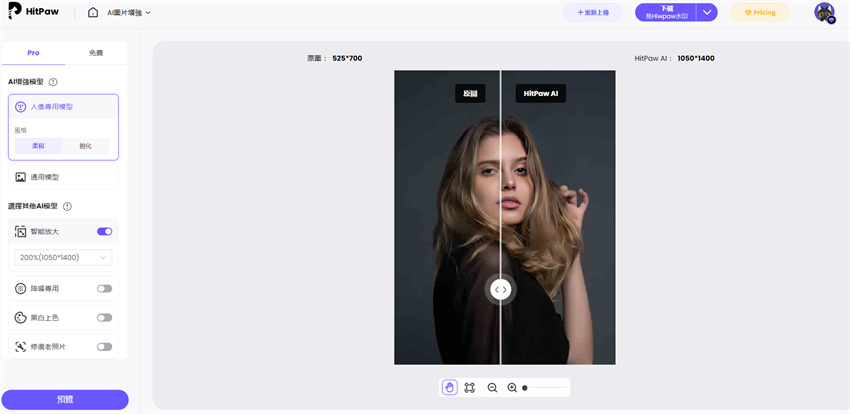
Task: Select the 銳化 style option
Action: pos(85,146)
